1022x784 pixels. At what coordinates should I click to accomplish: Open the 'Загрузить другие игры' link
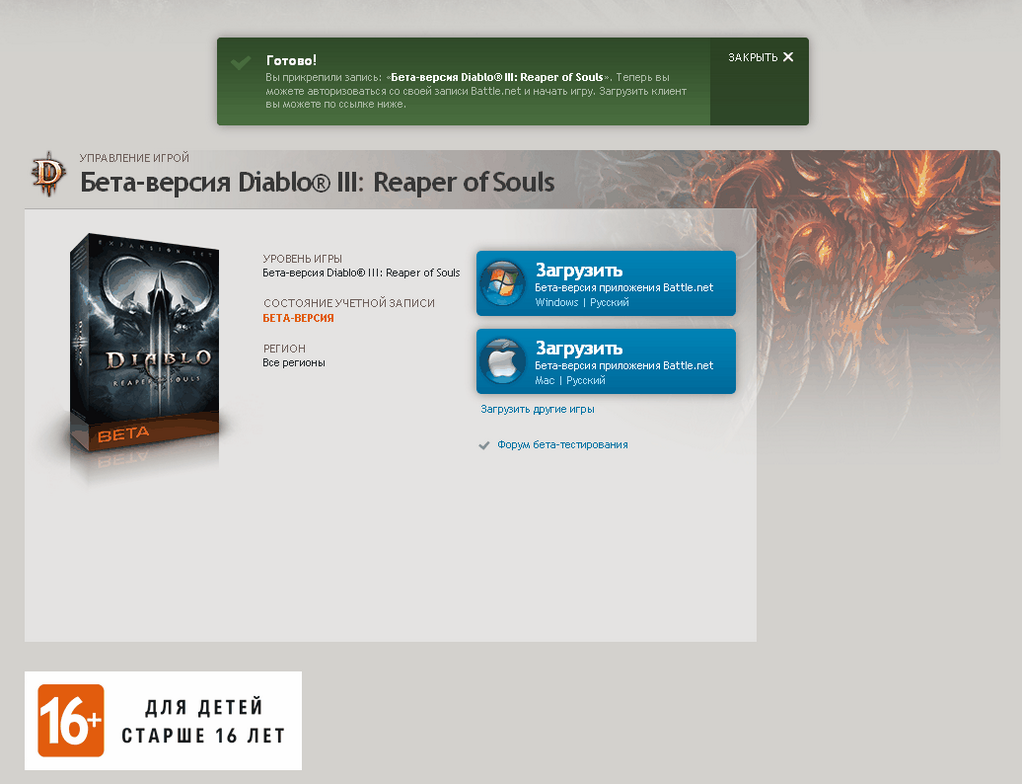click(537, 409)
